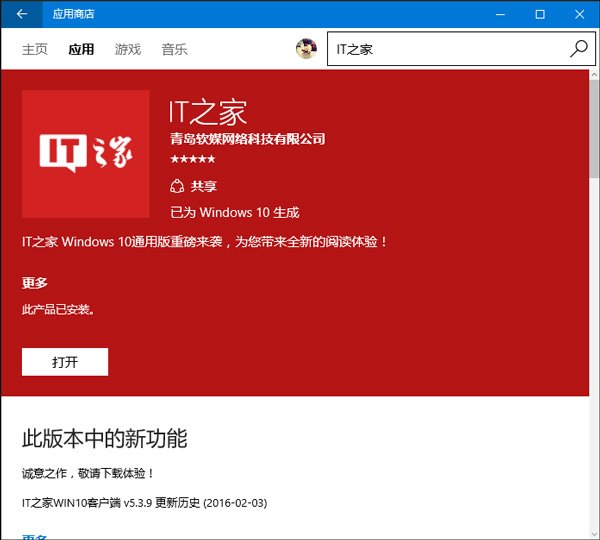The image size is (600, 540).
Task: Click the text 此产品已安装。
Action: pyautogui.click(x=58, y=309)
